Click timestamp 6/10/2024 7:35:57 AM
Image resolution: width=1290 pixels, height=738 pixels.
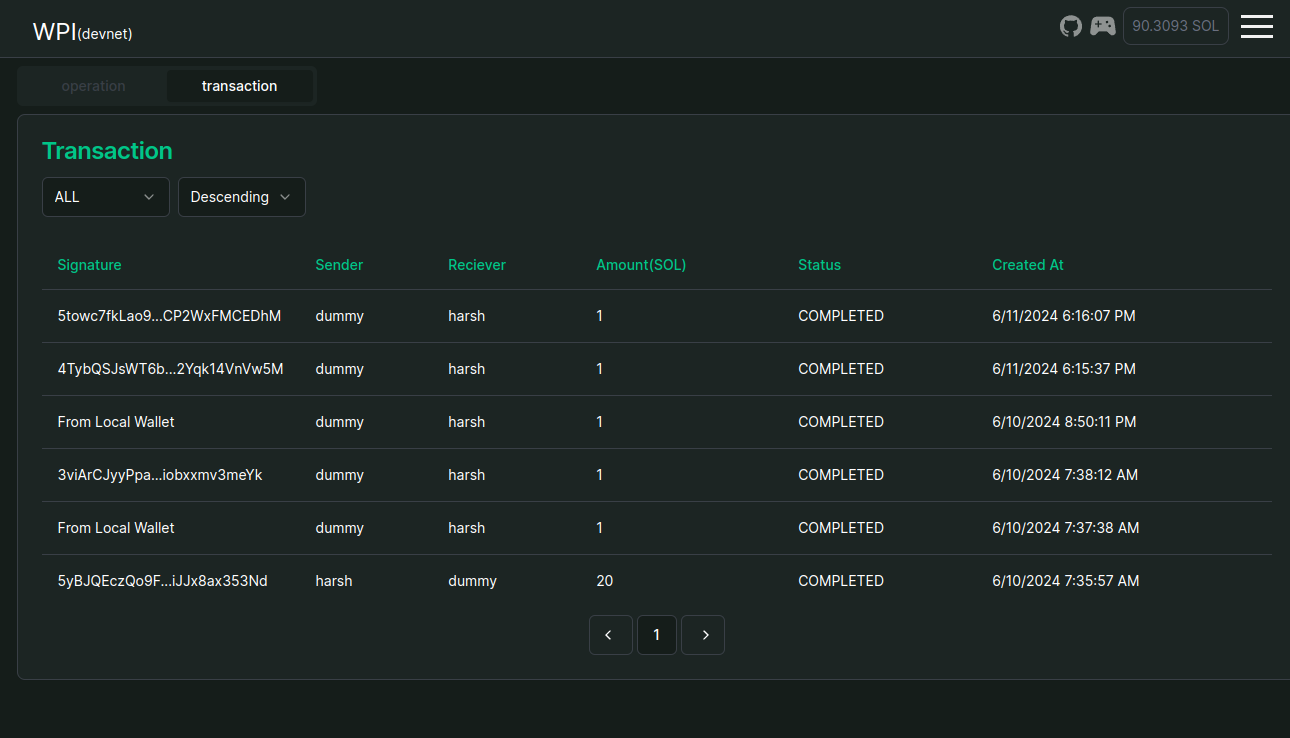pos(1066,581)
